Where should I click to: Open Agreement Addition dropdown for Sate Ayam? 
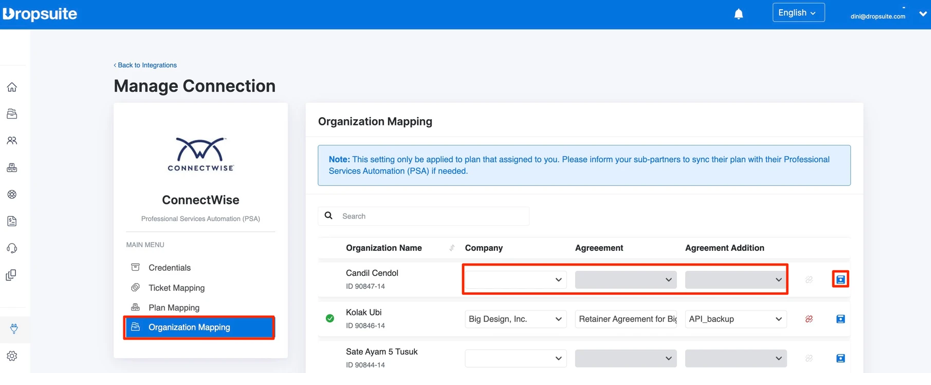[x=736, y=358]
